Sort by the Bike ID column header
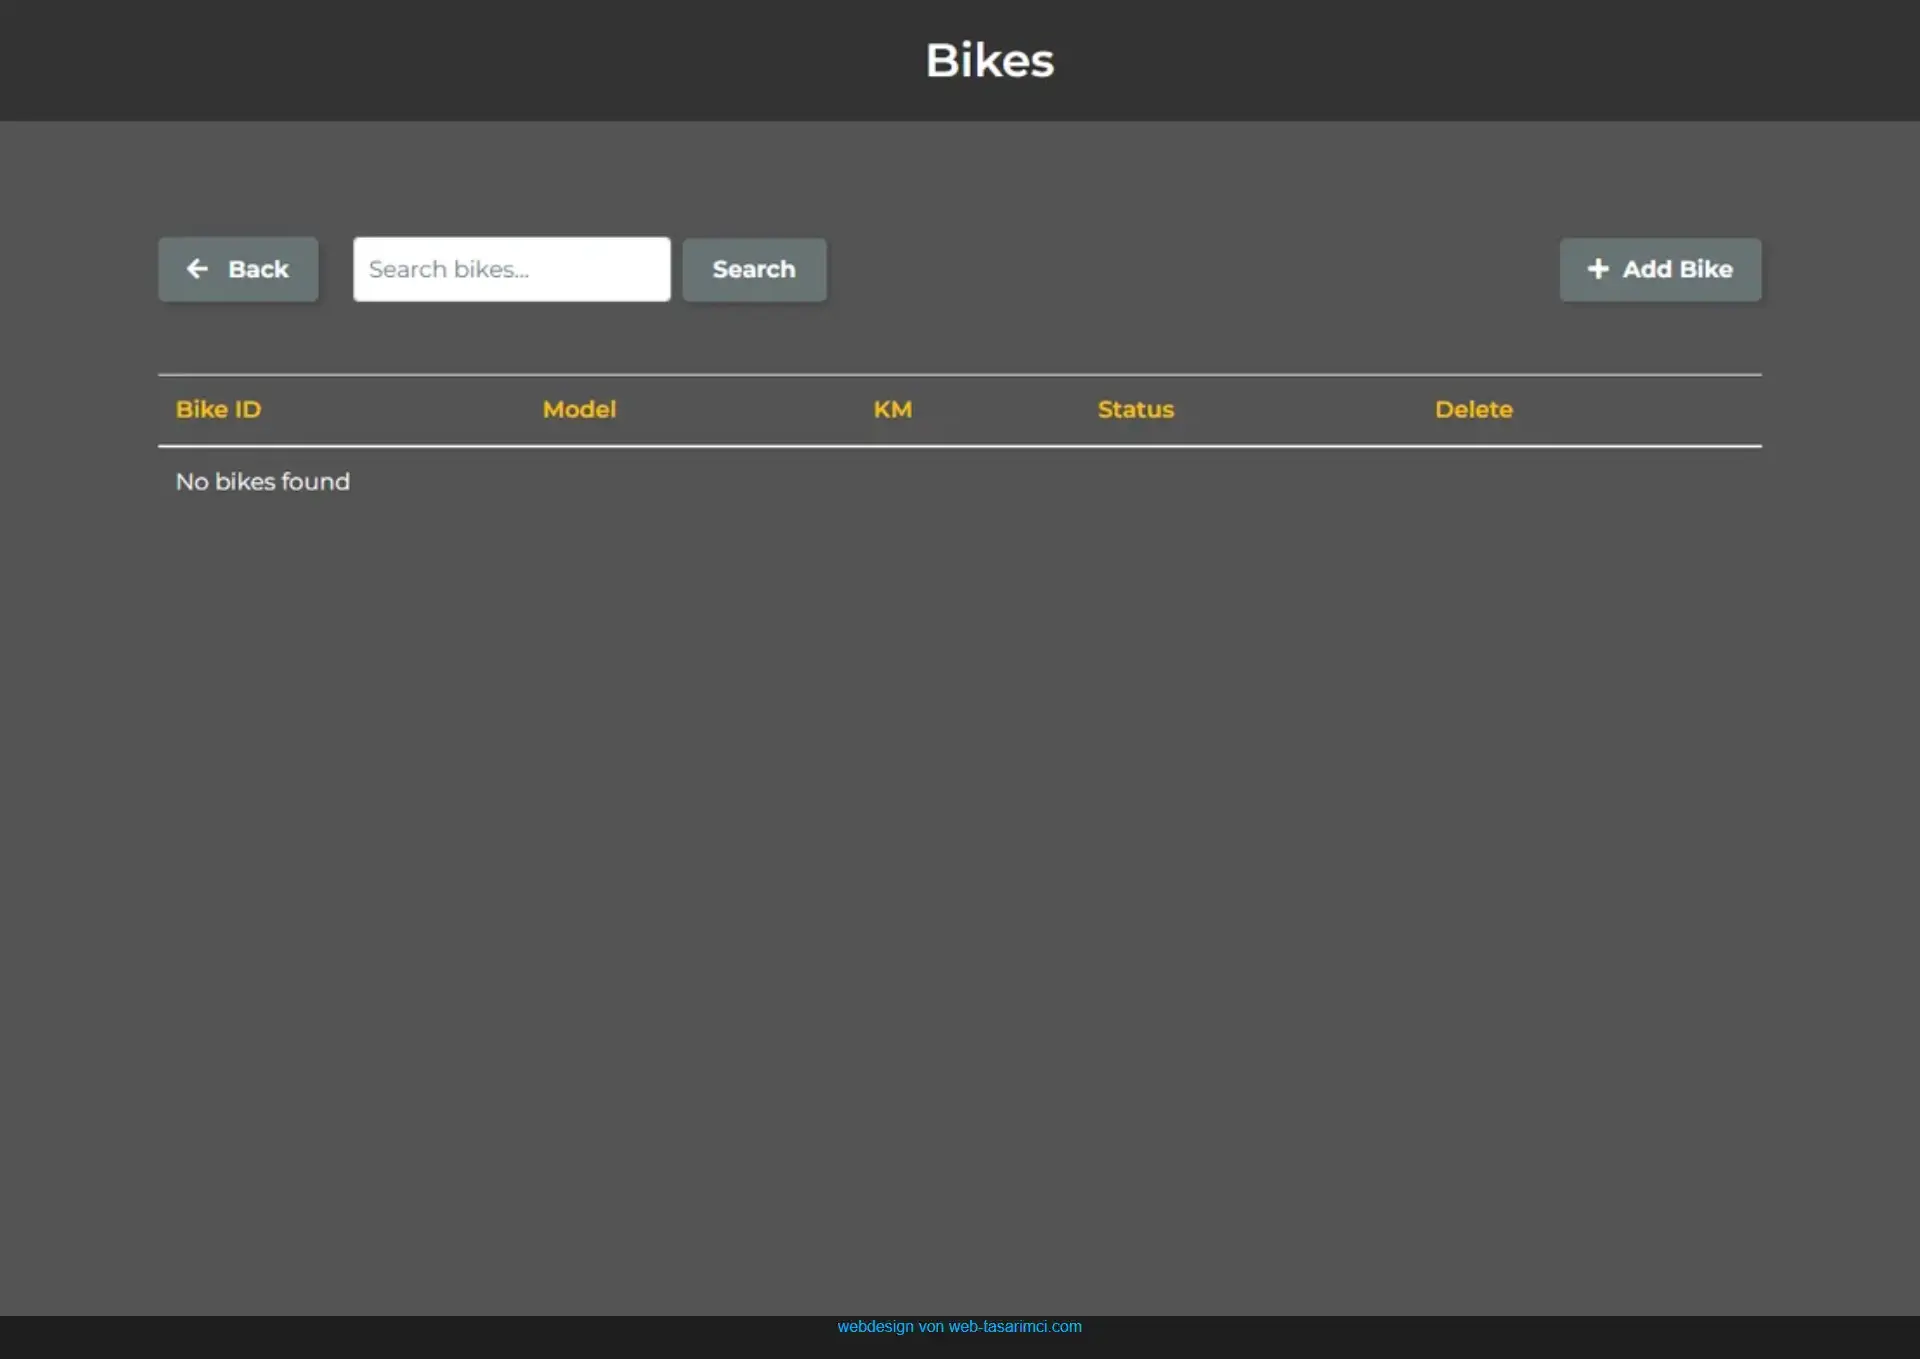 pyautogui.click(x=218, y=410)
